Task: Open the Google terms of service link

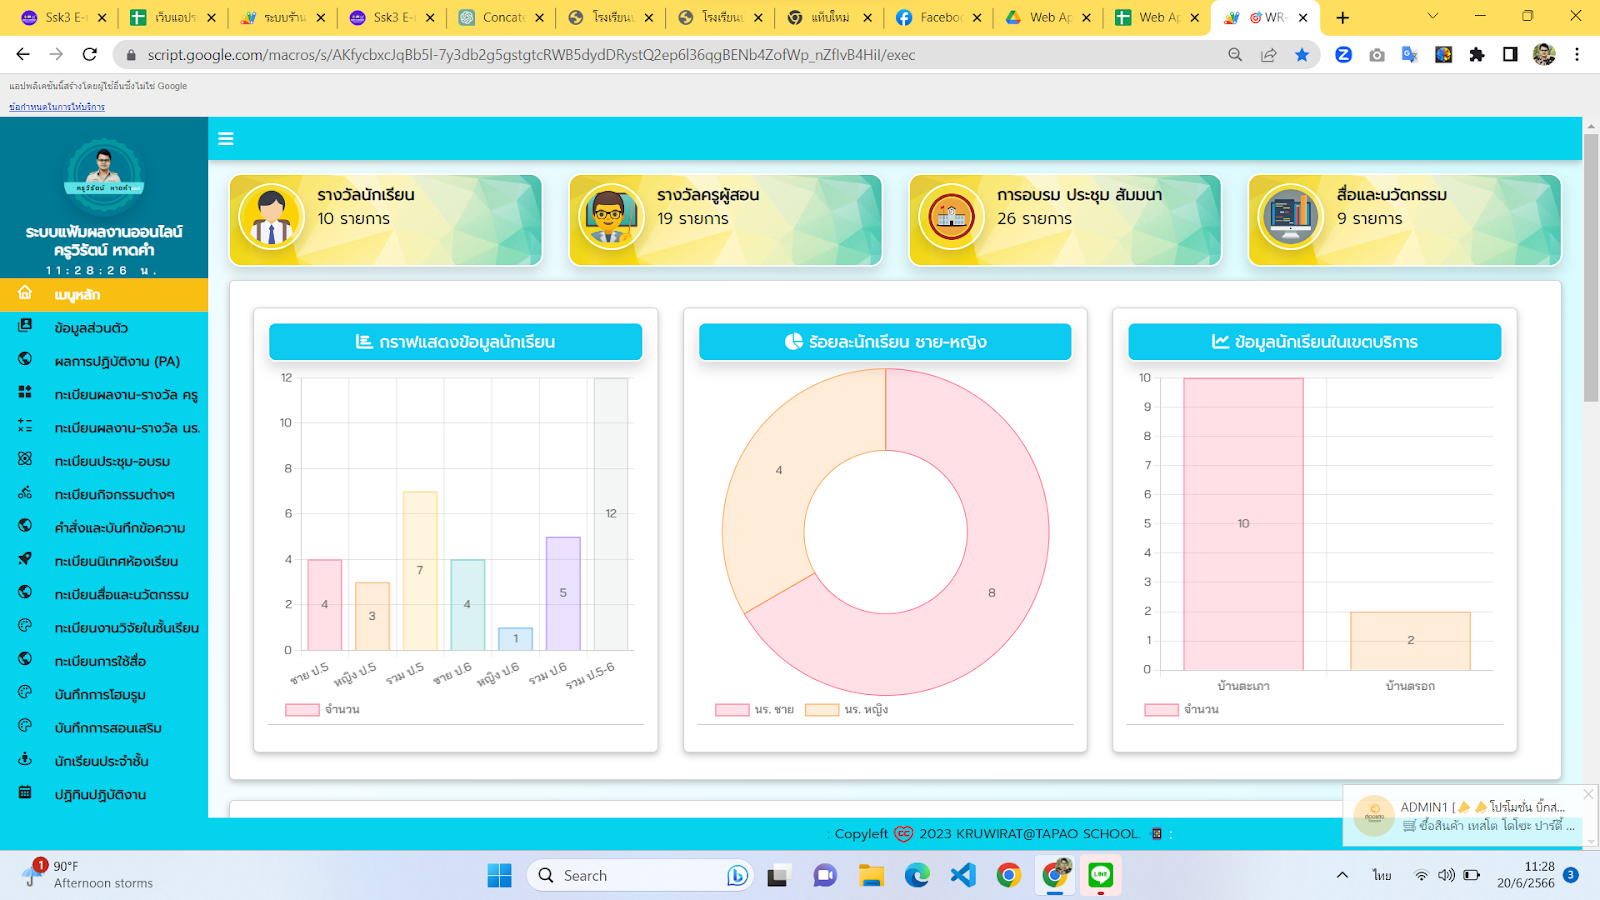Action: (x=57, y=107)
